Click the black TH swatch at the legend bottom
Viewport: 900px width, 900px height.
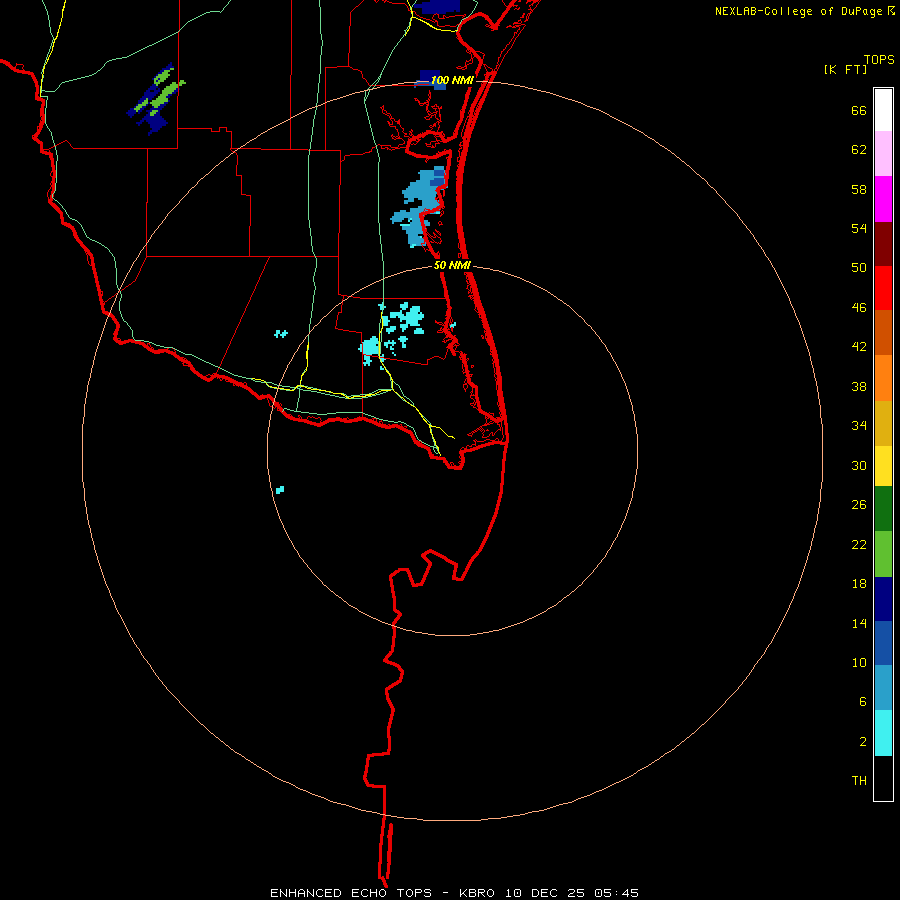tap(883, 778)
